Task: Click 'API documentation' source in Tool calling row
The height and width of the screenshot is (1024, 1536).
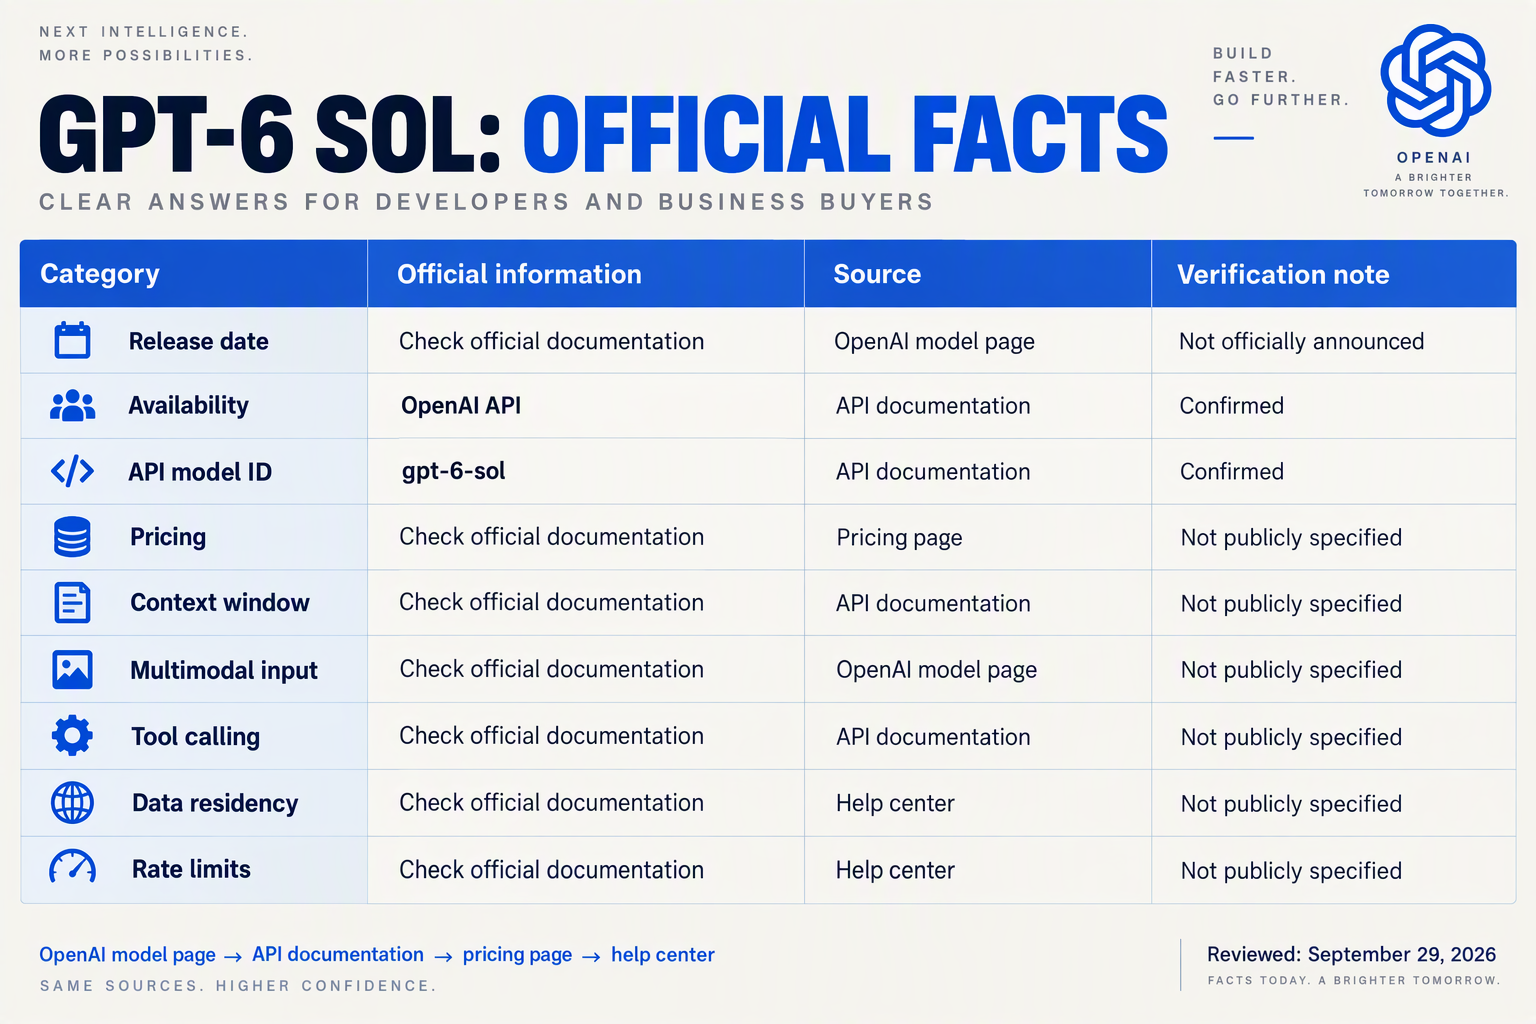Action: (x=933, y=737)
